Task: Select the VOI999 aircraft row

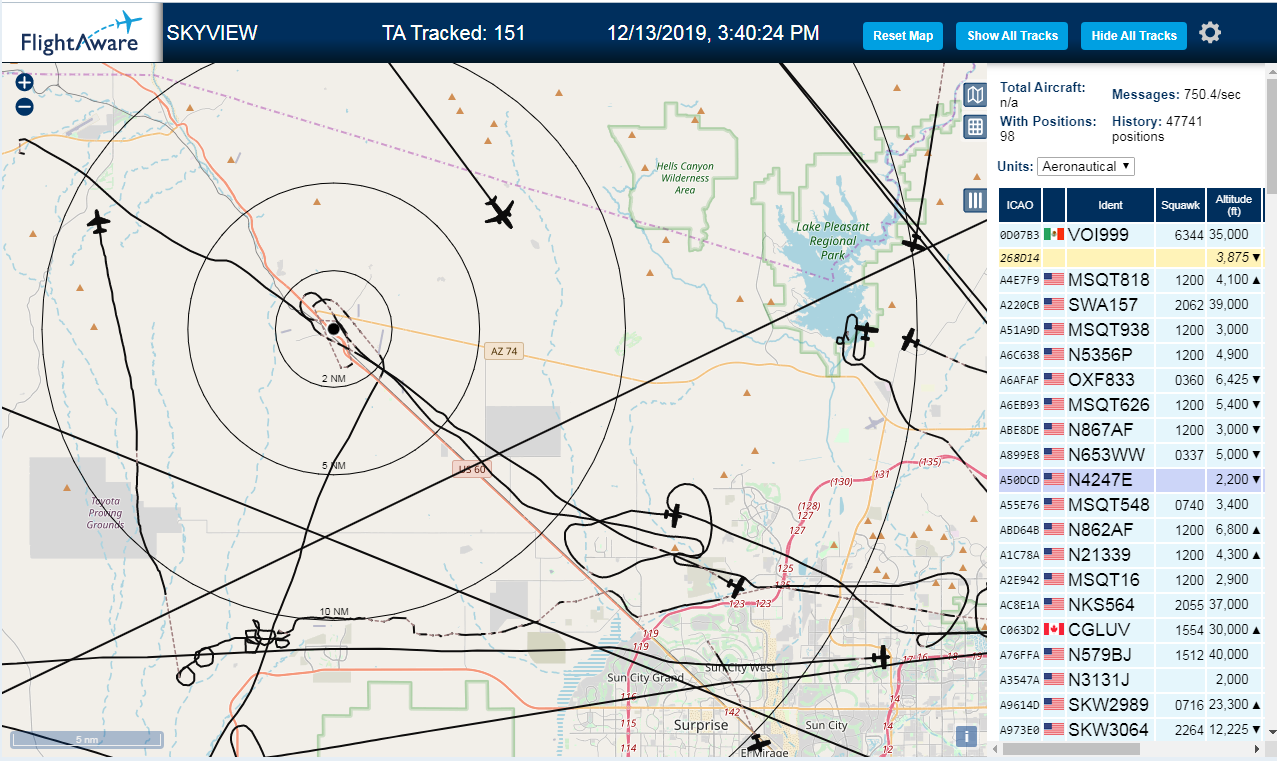Action: (x=1131, y=234)
